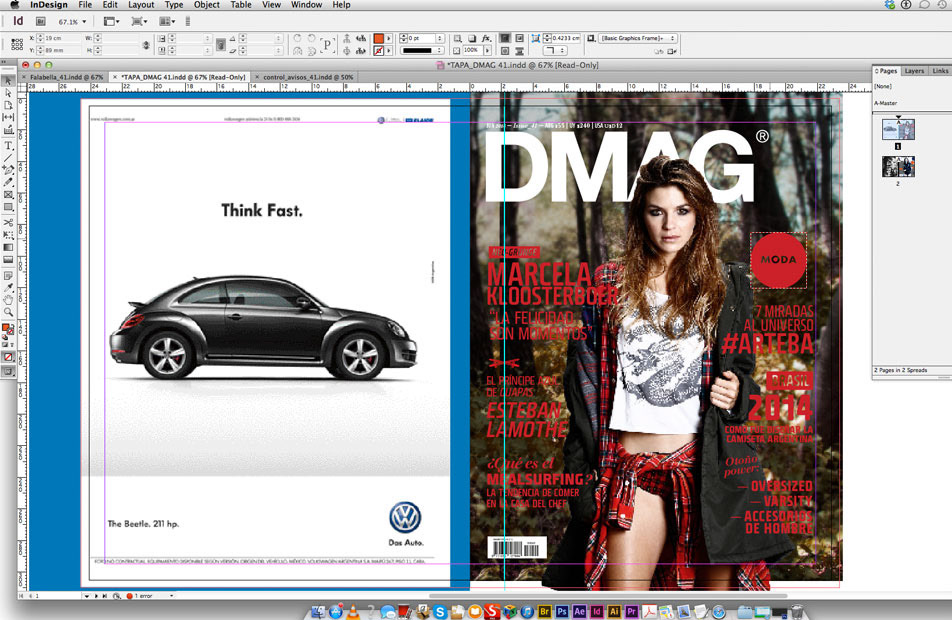Select the Type tool

pos(9,145)
